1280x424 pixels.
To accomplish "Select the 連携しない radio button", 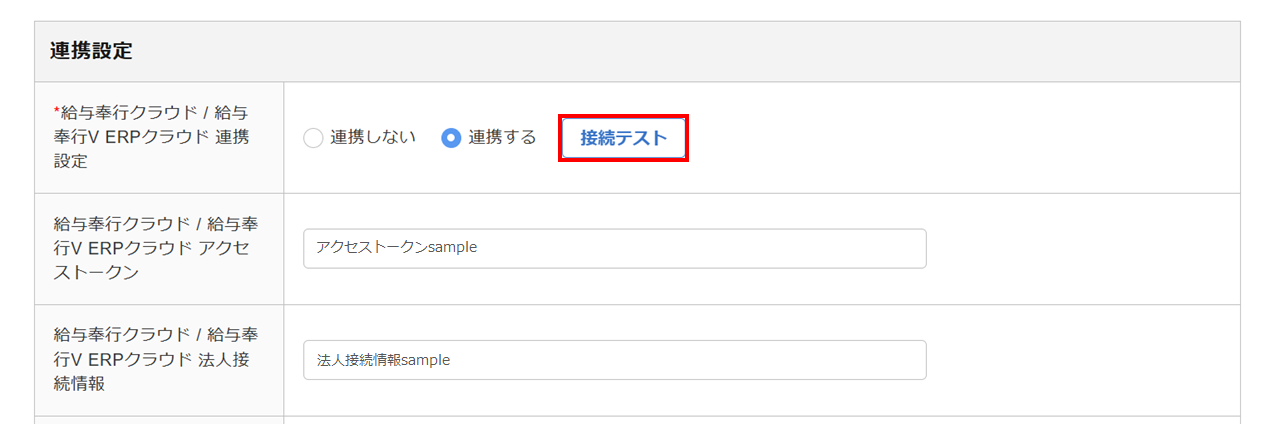I will [x=313, y=138].
